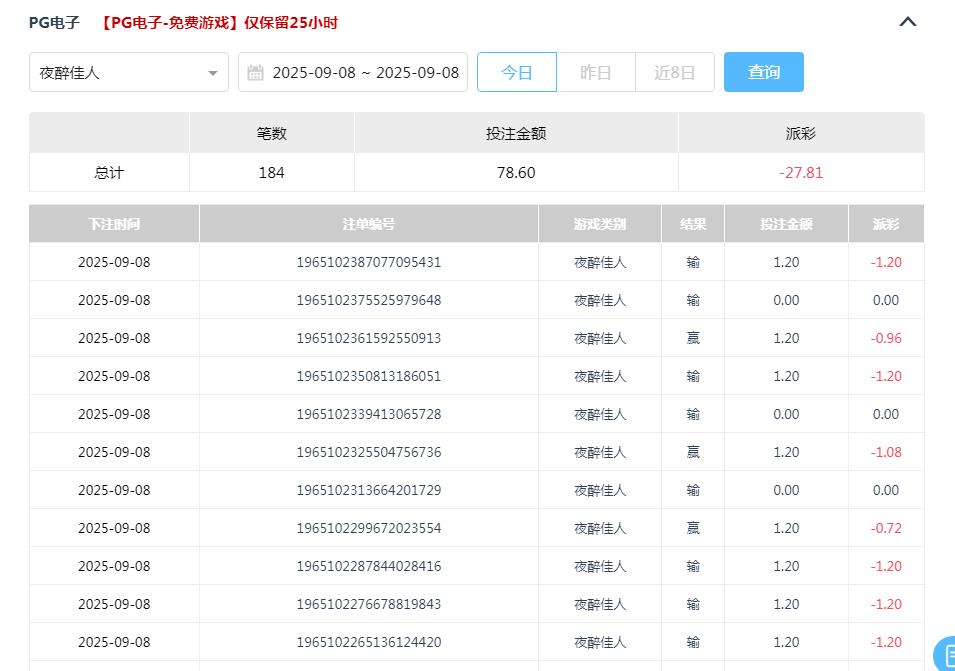Open the game category filter list
Screen dimensions: 955x671
129,72
